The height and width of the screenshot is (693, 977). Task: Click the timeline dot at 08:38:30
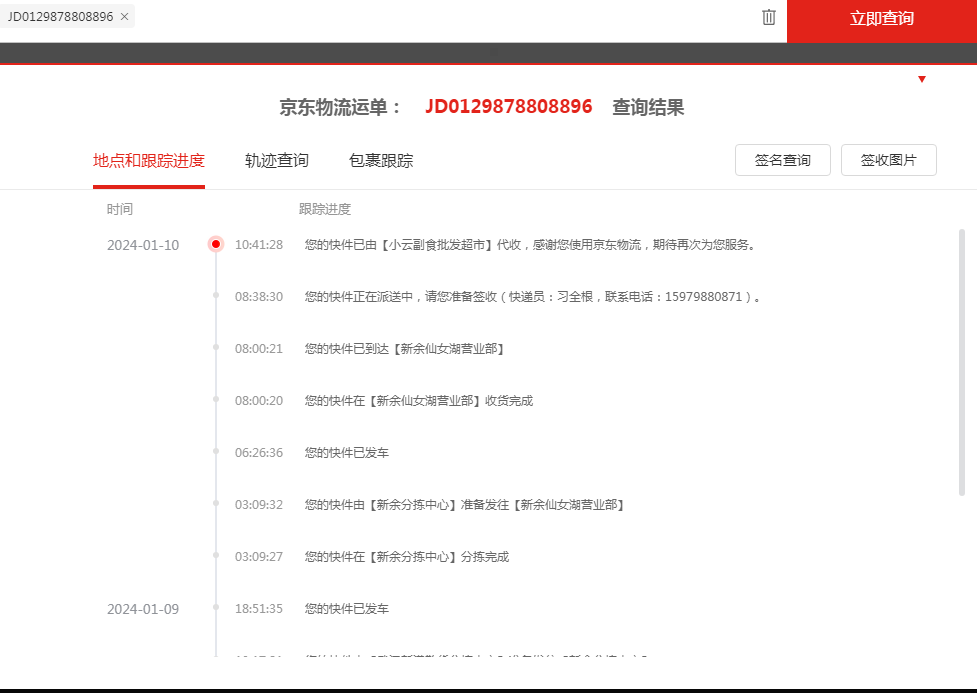(216, 295)
